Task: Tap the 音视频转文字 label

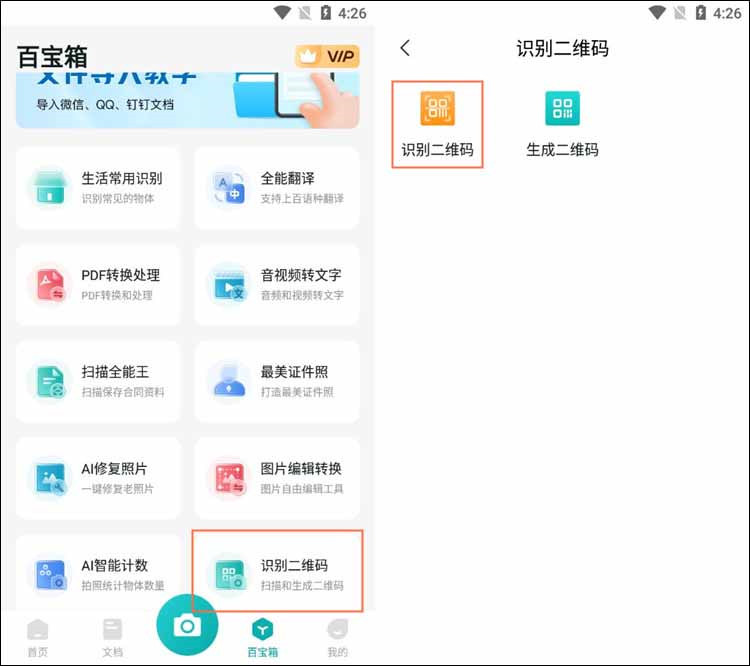Action: (301, 275)
